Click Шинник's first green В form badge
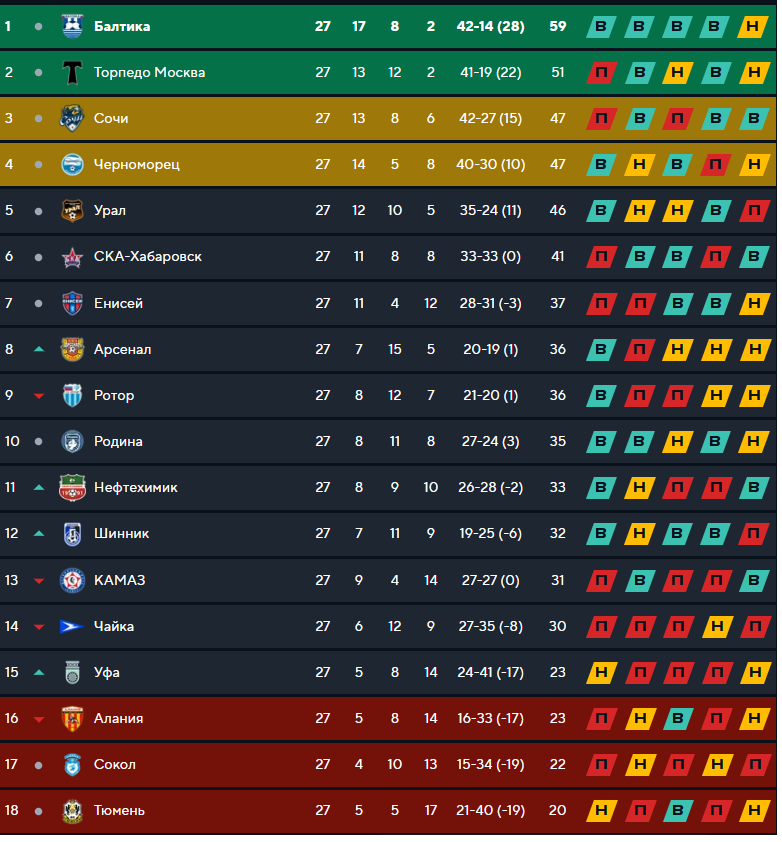 point(601,533)
